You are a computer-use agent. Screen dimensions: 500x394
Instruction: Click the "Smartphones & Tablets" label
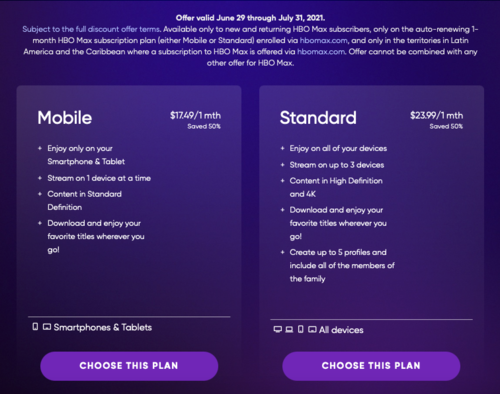coord(103,327)
